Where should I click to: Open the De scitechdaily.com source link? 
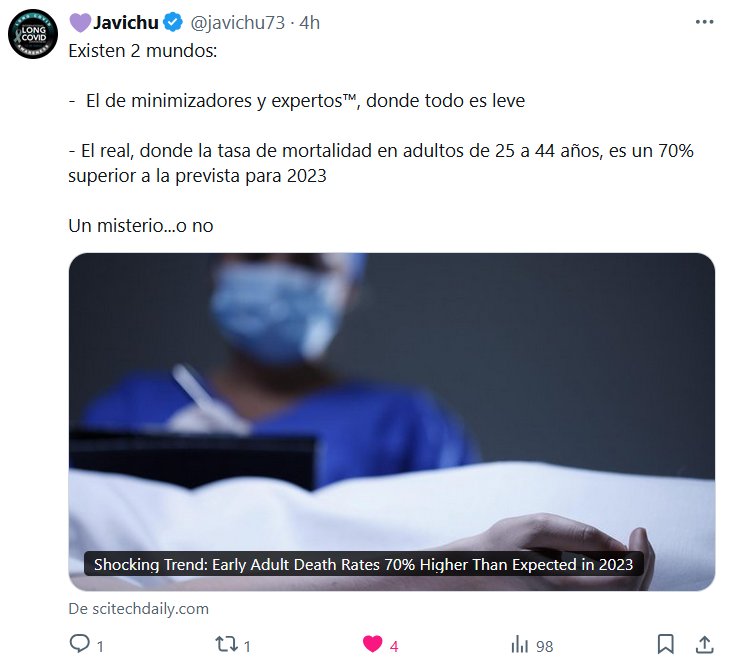(x=139, y=609)
